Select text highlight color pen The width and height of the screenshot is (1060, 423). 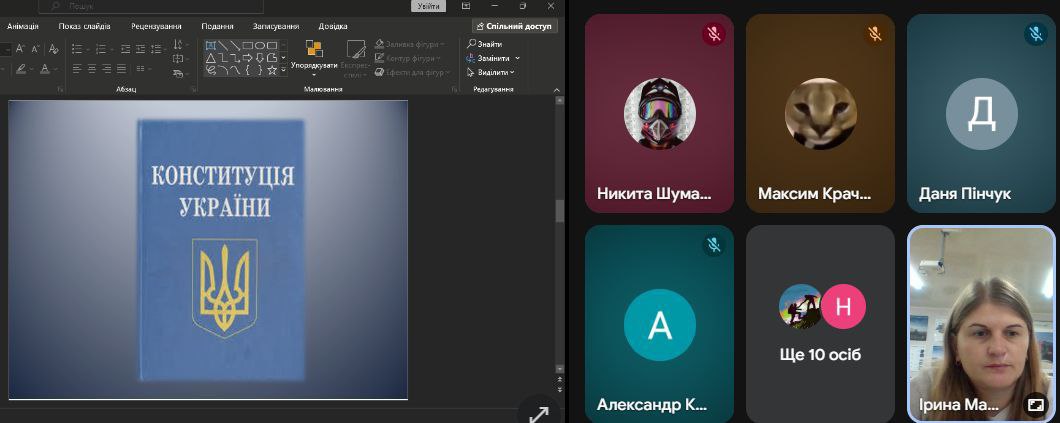point(21,68)
